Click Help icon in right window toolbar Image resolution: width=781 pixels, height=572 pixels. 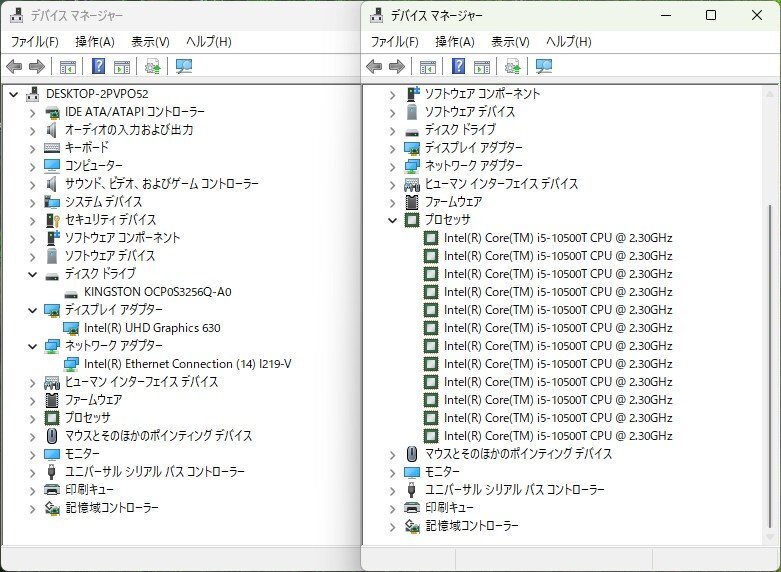click(459, 66)
